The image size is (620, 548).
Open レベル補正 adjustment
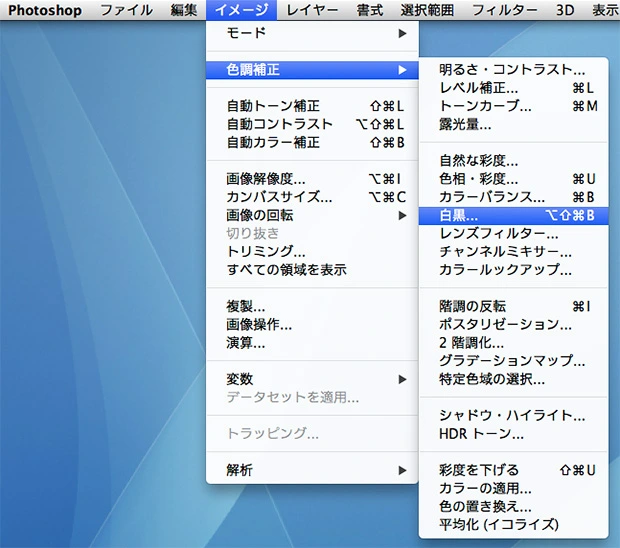[x=513, y=88]
